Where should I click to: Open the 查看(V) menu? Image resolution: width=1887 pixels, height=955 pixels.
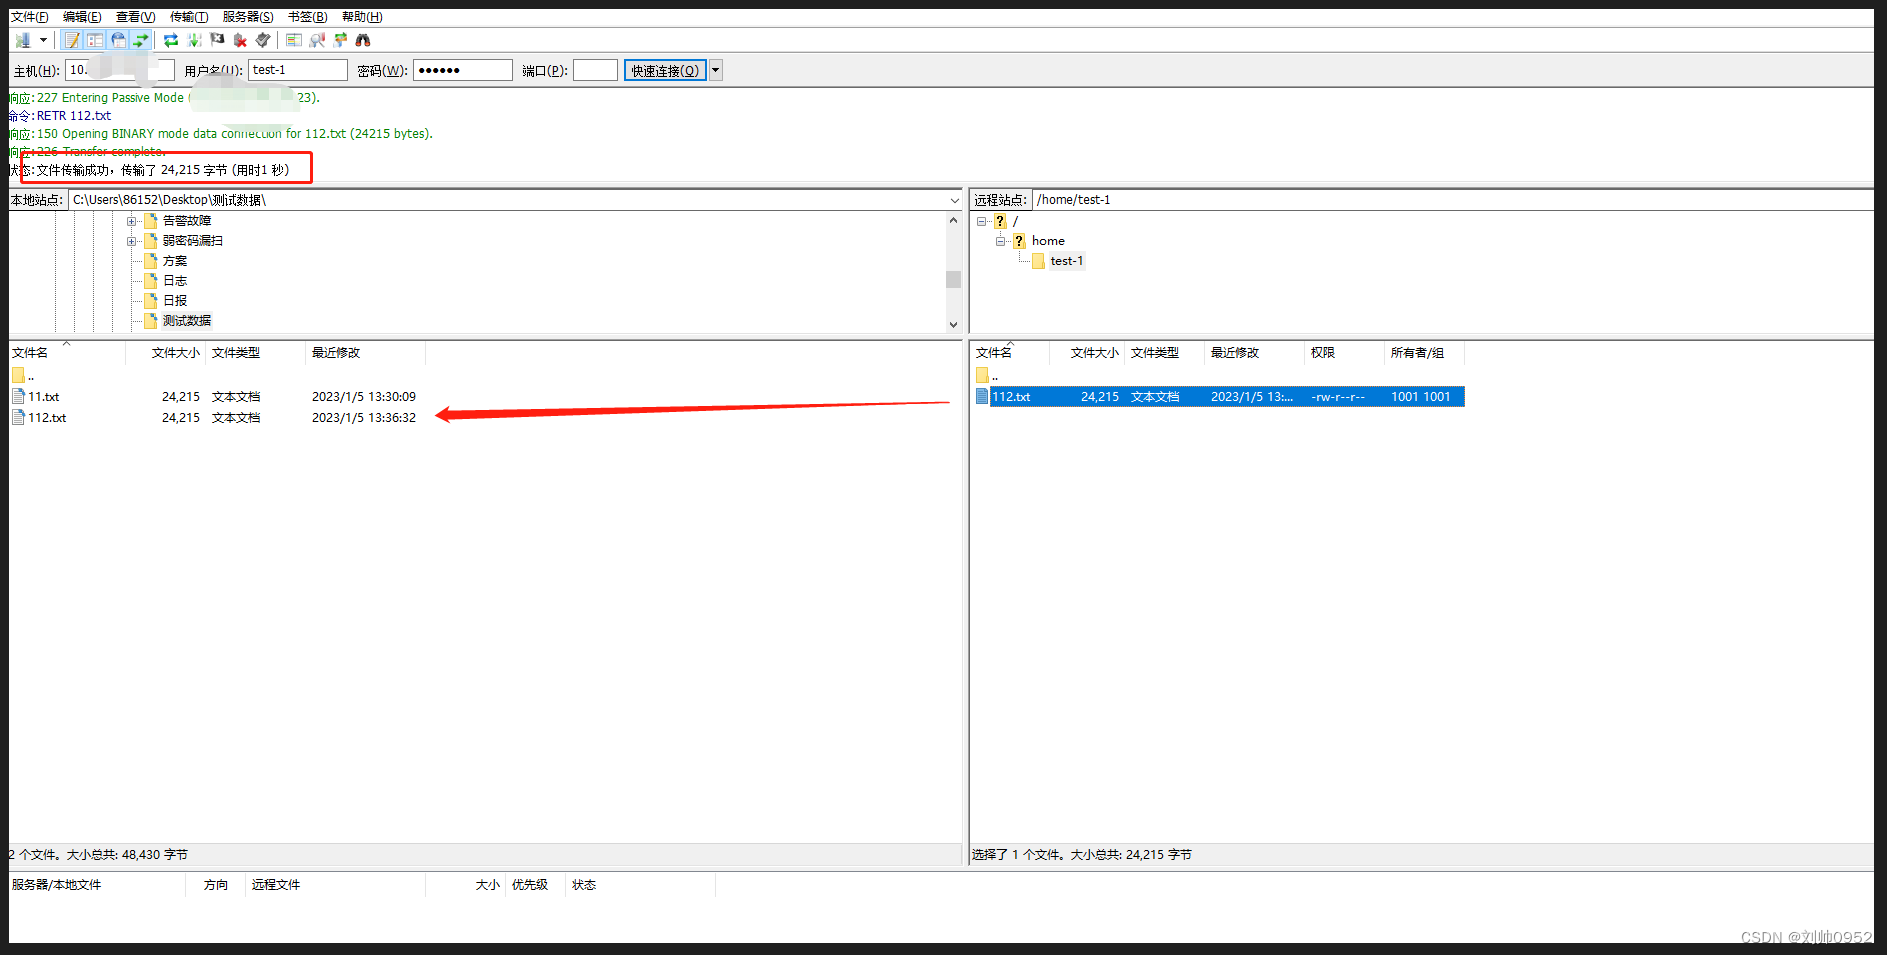135,17
